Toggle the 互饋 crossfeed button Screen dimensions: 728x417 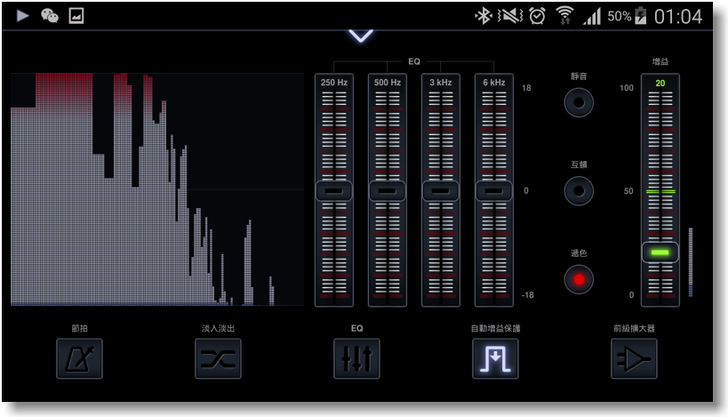[x=578, y=190]
